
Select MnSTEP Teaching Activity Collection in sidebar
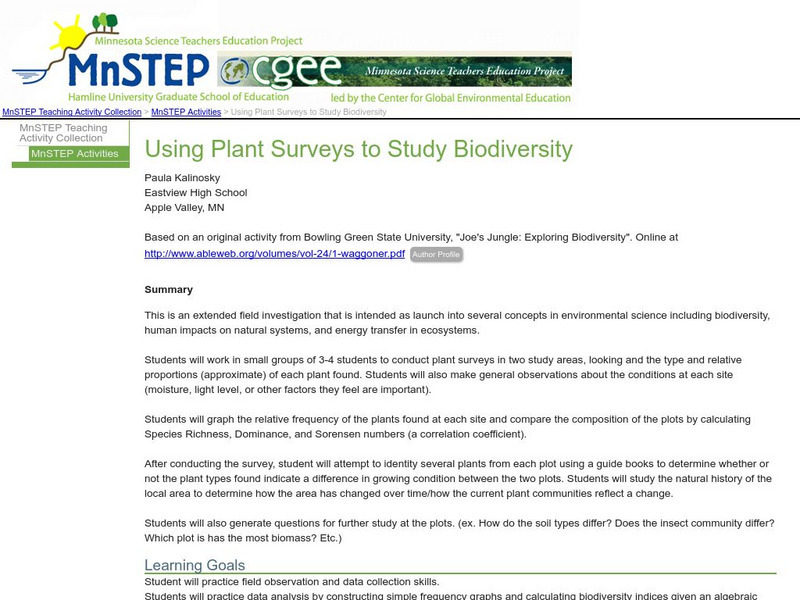63,133
